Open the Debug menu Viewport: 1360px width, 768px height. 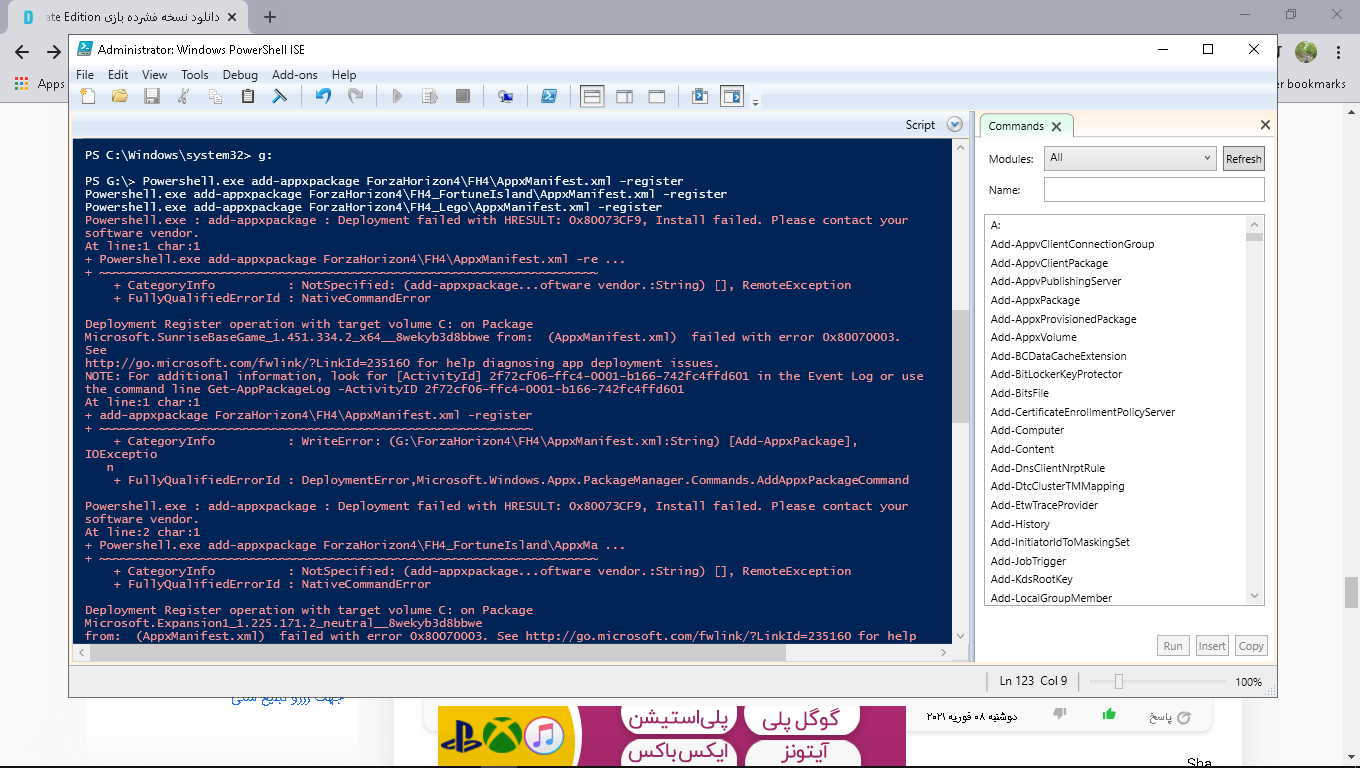coord(240,75)
